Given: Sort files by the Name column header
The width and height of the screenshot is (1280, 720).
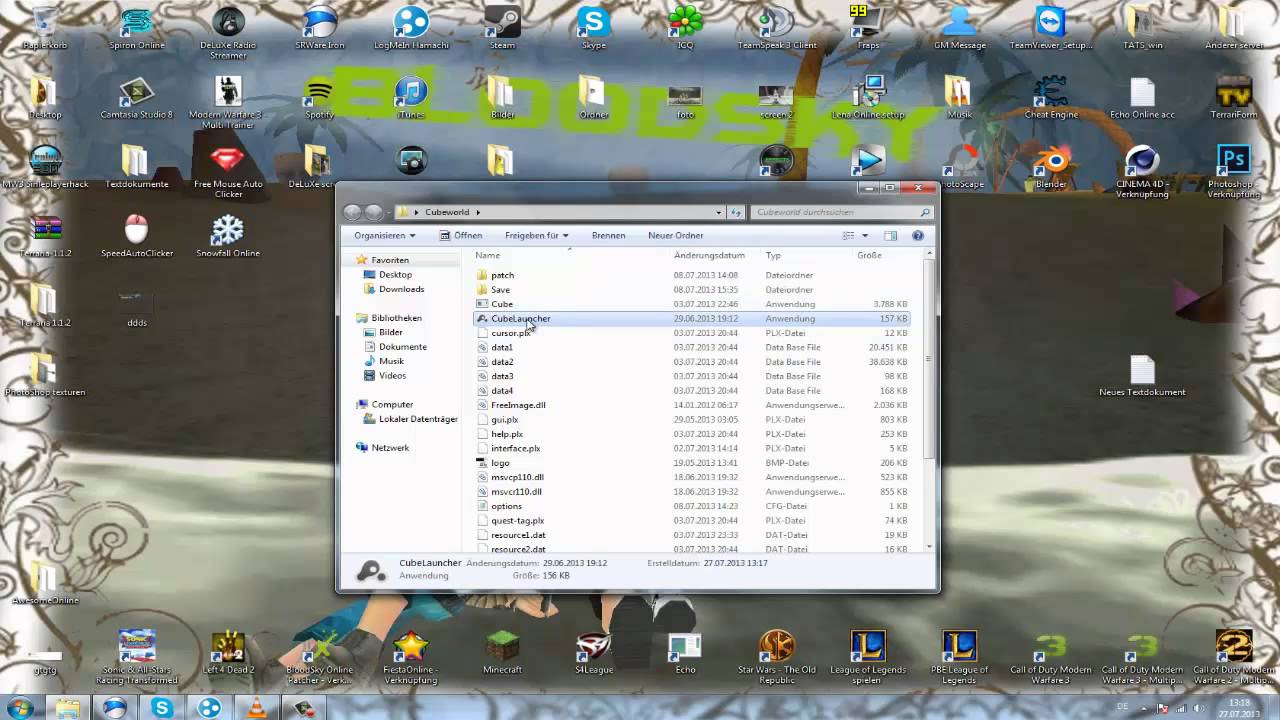Looking at the screenshot, I should pos(488,256).
